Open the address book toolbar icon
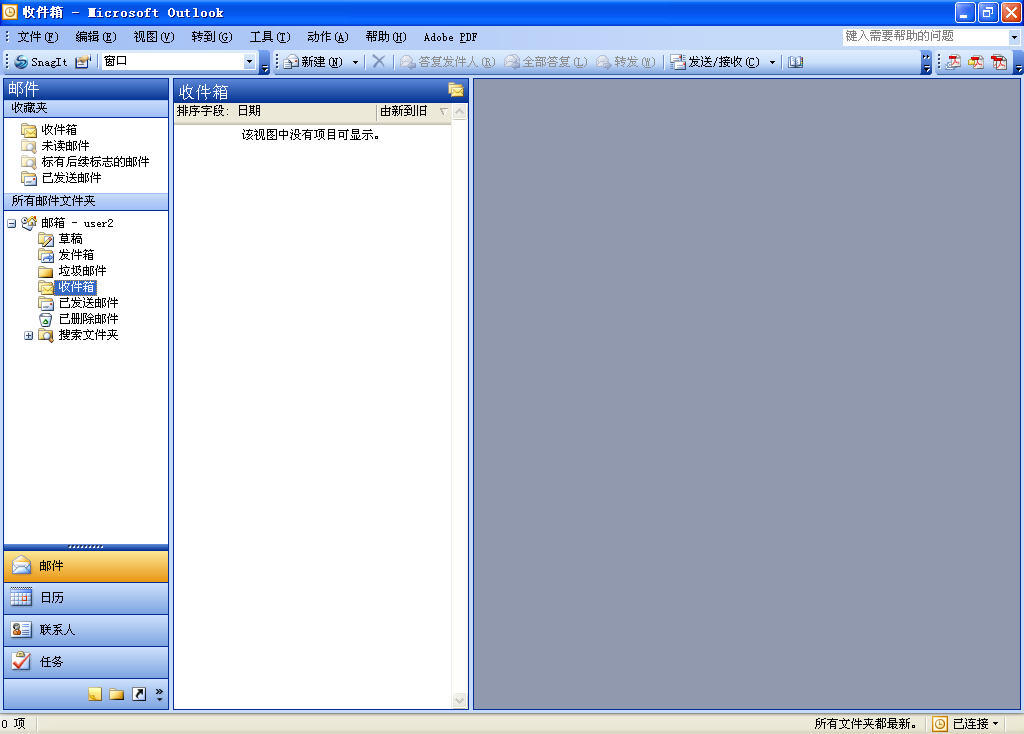 796,62
